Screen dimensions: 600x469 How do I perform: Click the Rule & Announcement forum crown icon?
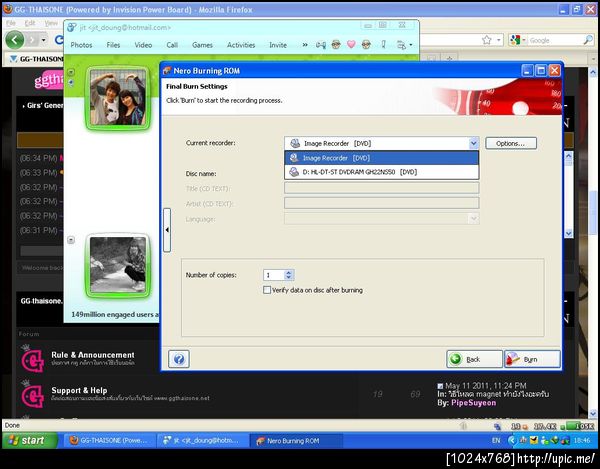tap(33, 359)
